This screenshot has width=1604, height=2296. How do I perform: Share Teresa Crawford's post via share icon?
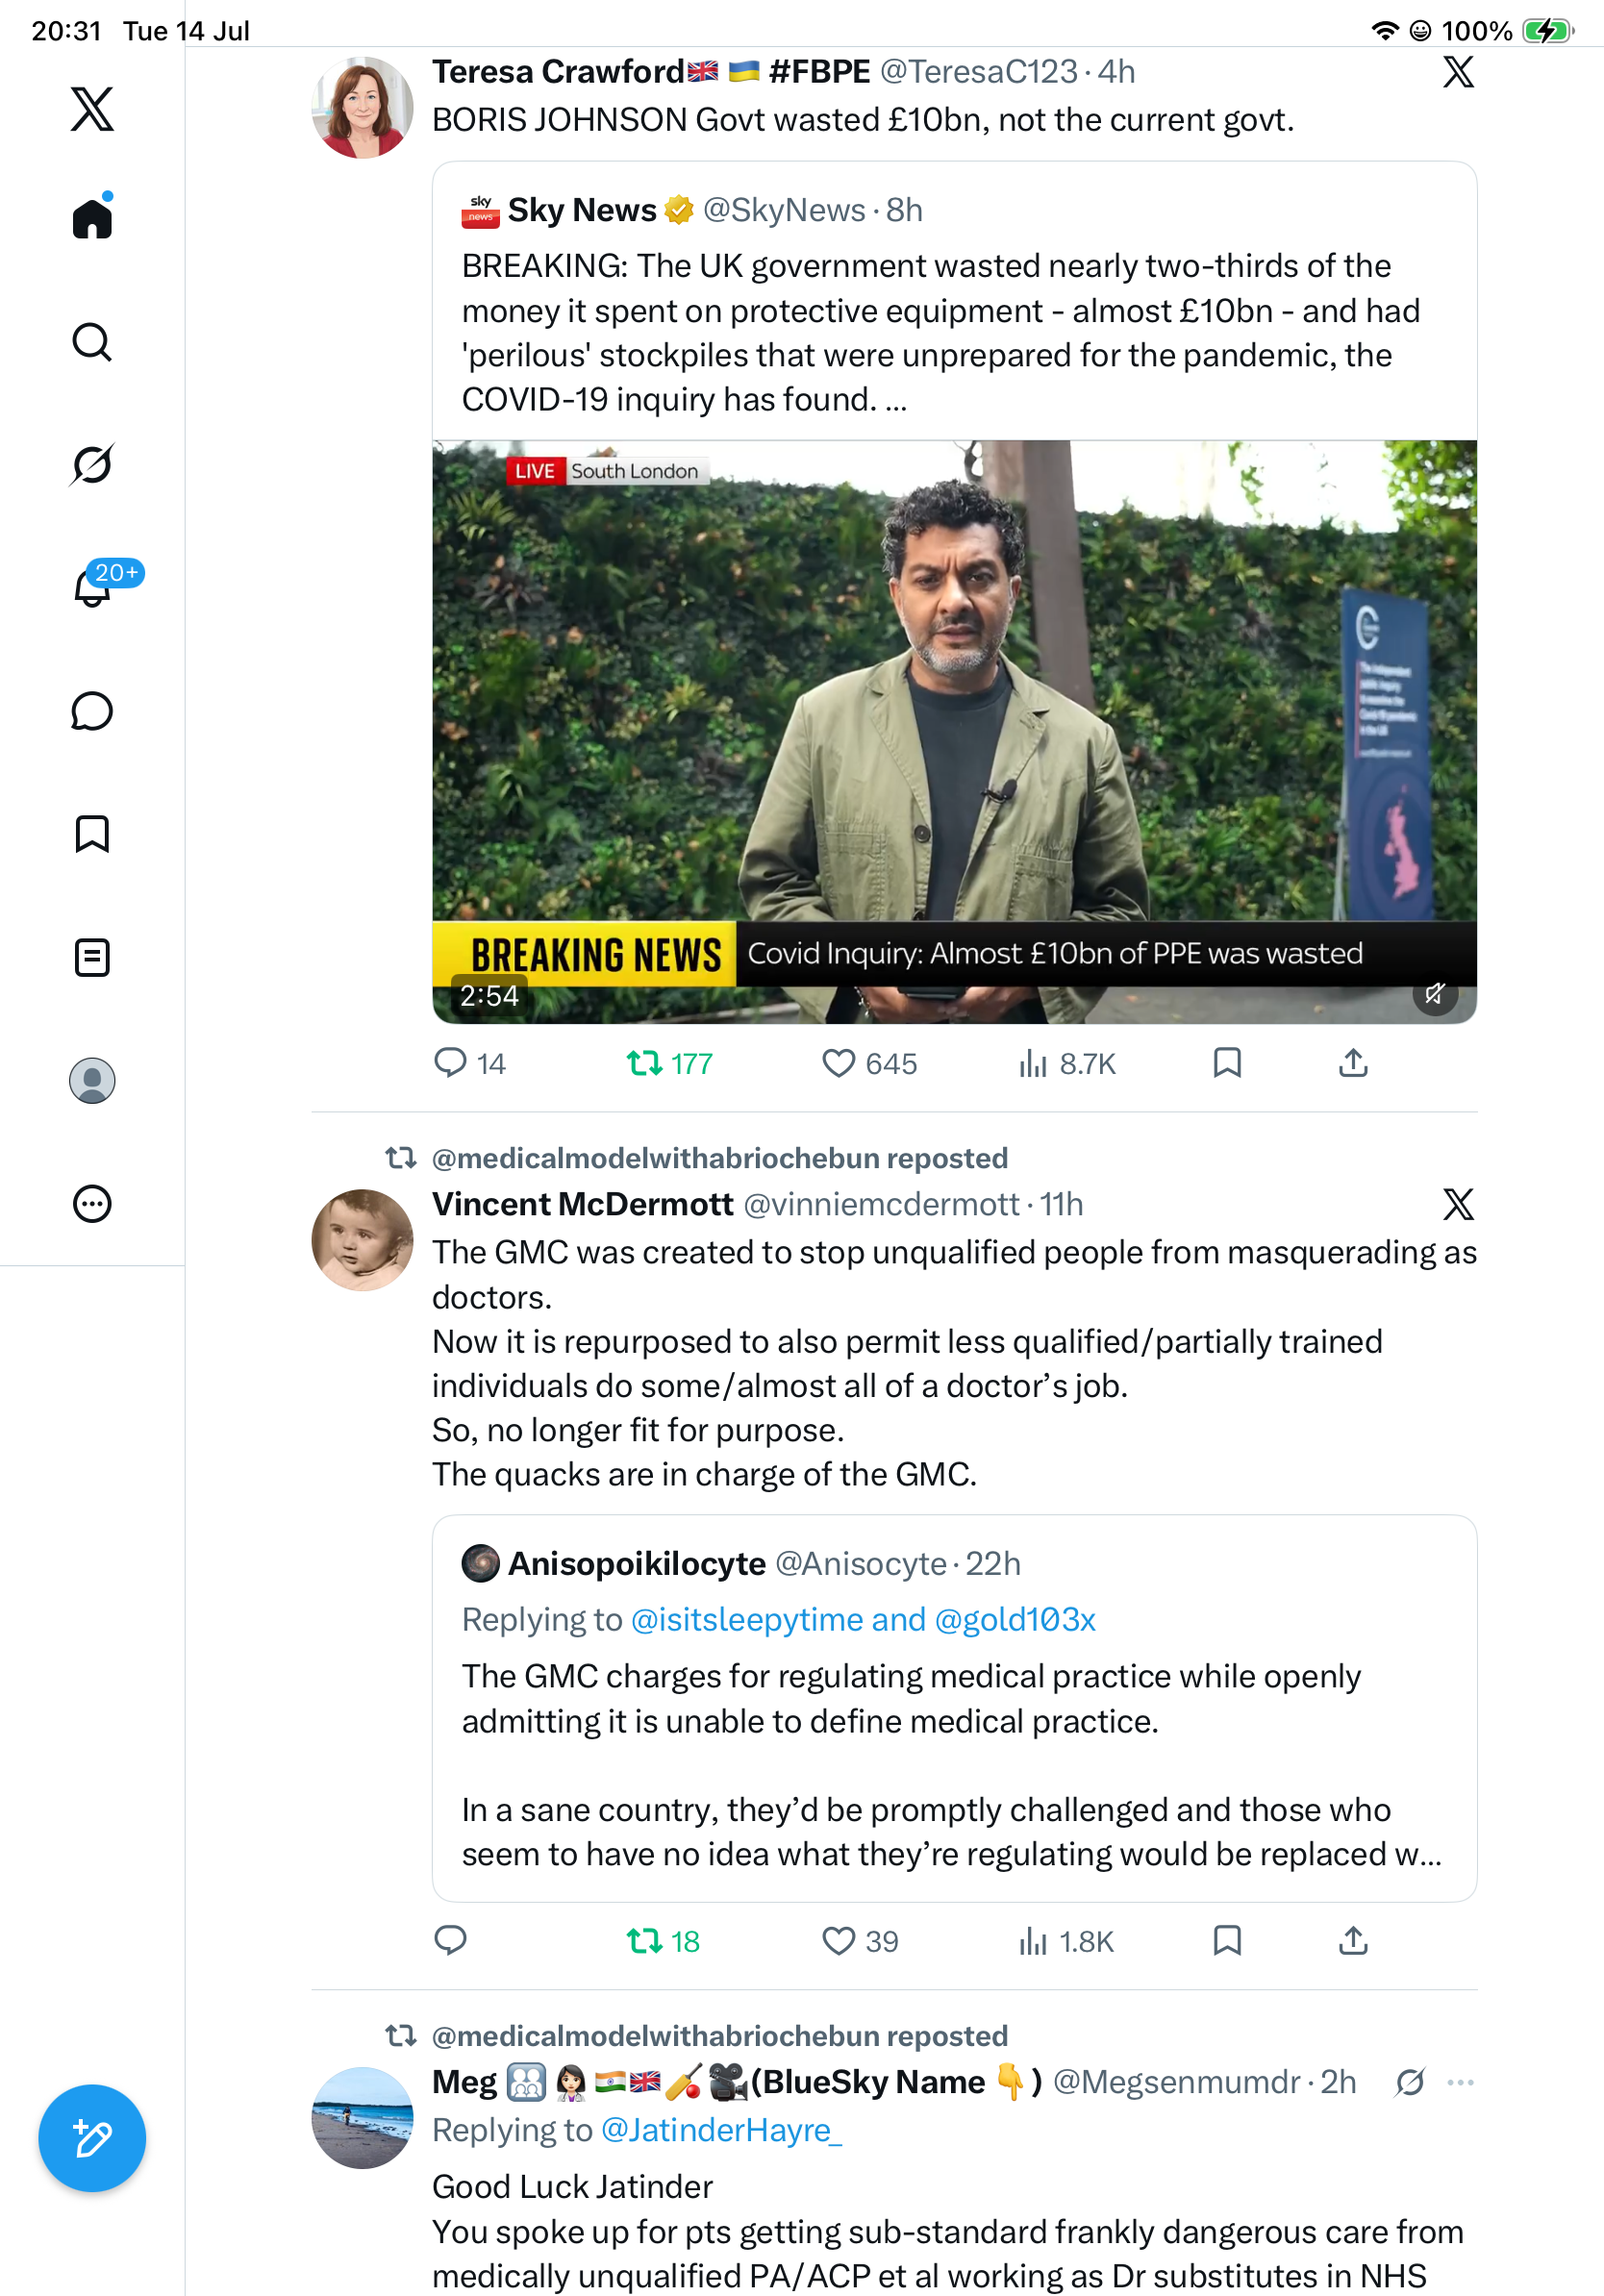click(x=1353, y=1063)
